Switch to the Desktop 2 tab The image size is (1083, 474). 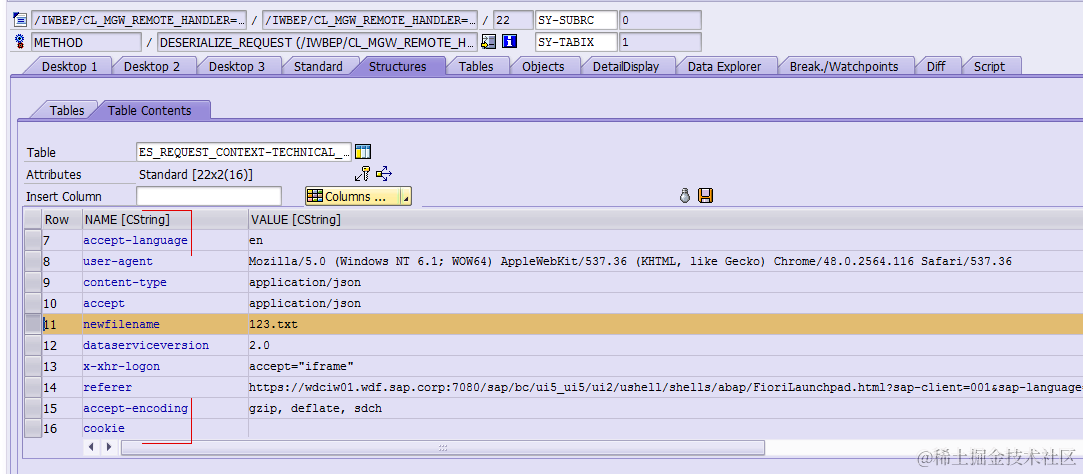pos(152,66)
